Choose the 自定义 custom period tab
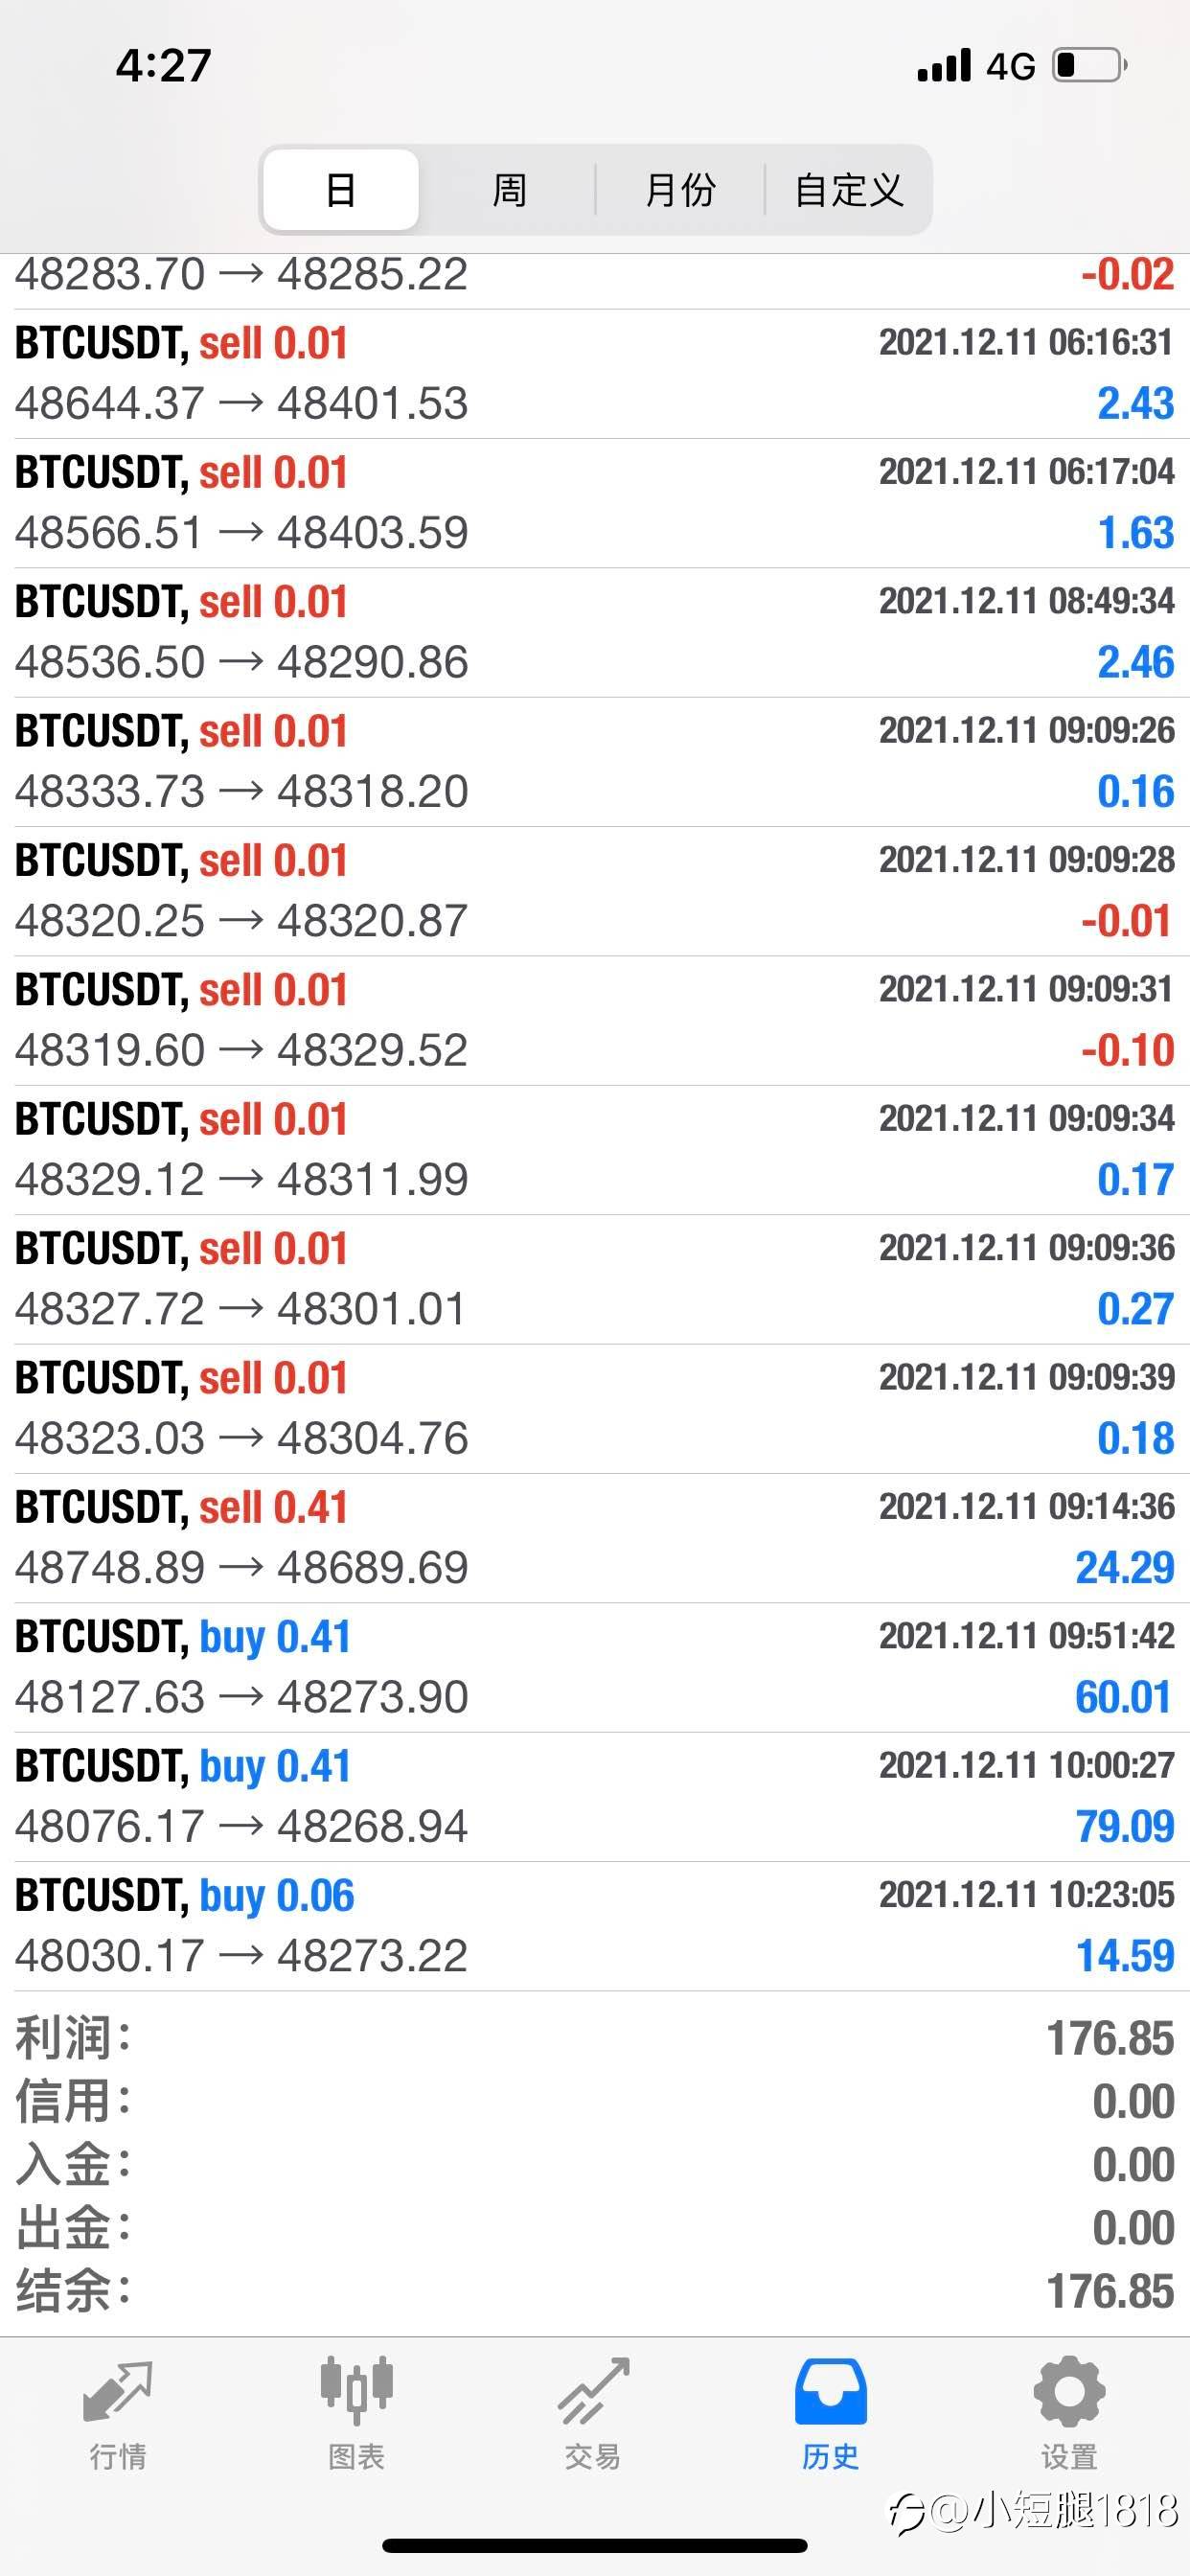This screenshot has width=1190, height=2576. tap(848, 190)
